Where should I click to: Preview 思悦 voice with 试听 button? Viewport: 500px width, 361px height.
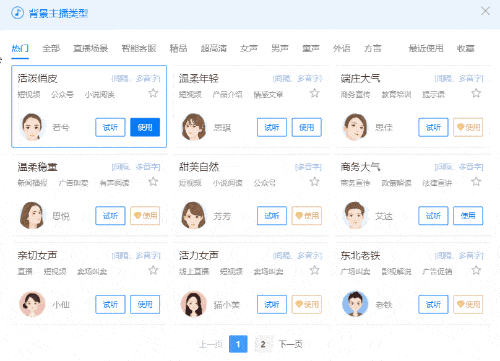[x=110, y=216]
